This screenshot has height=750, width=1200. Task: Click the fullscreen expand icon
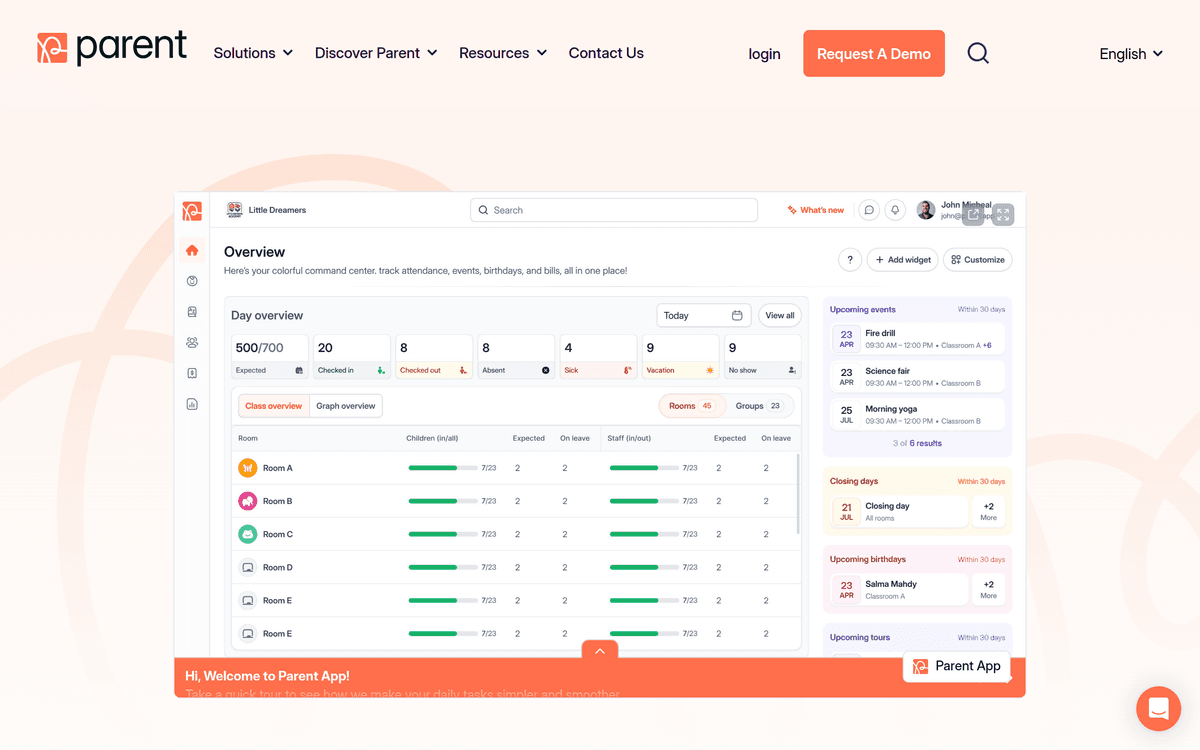coord(1003,214)
